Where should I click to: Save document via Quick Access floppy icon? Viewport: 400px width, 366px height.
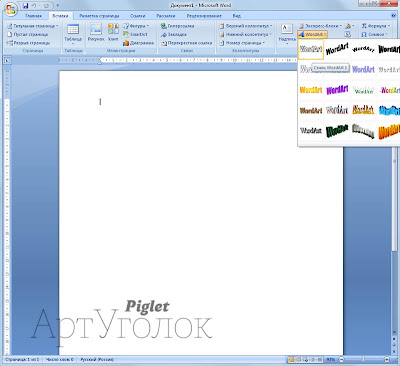click(26, 5)
